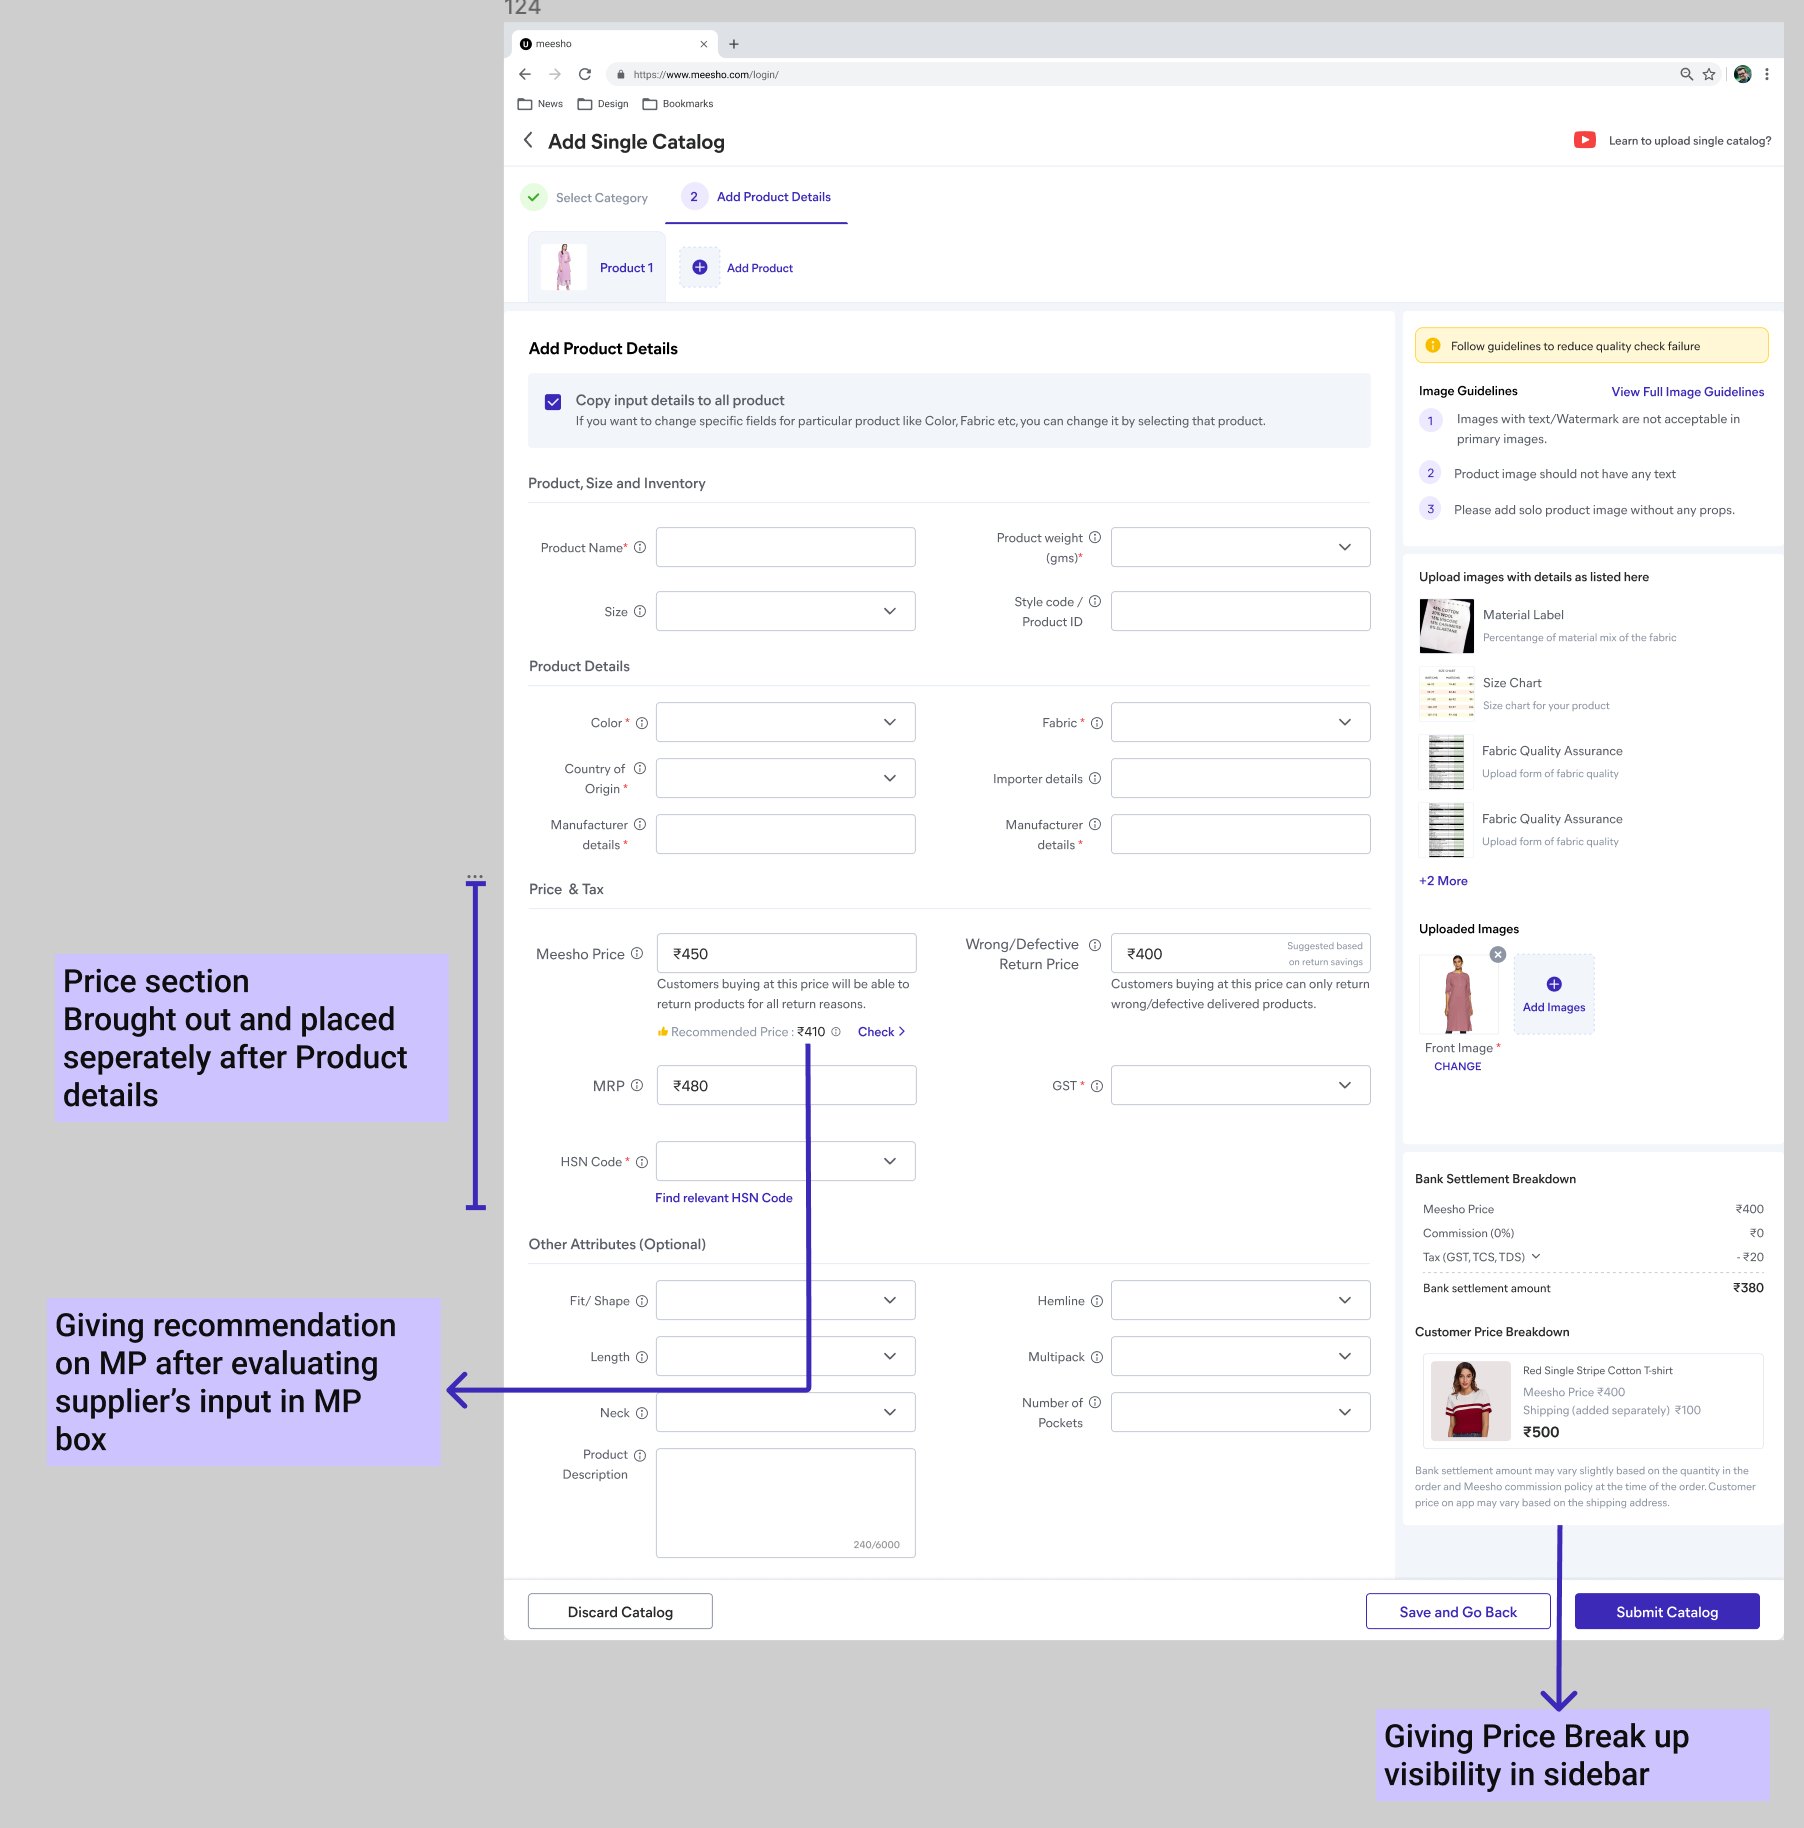Click the info icon next to MRP

click(637, 1085)
